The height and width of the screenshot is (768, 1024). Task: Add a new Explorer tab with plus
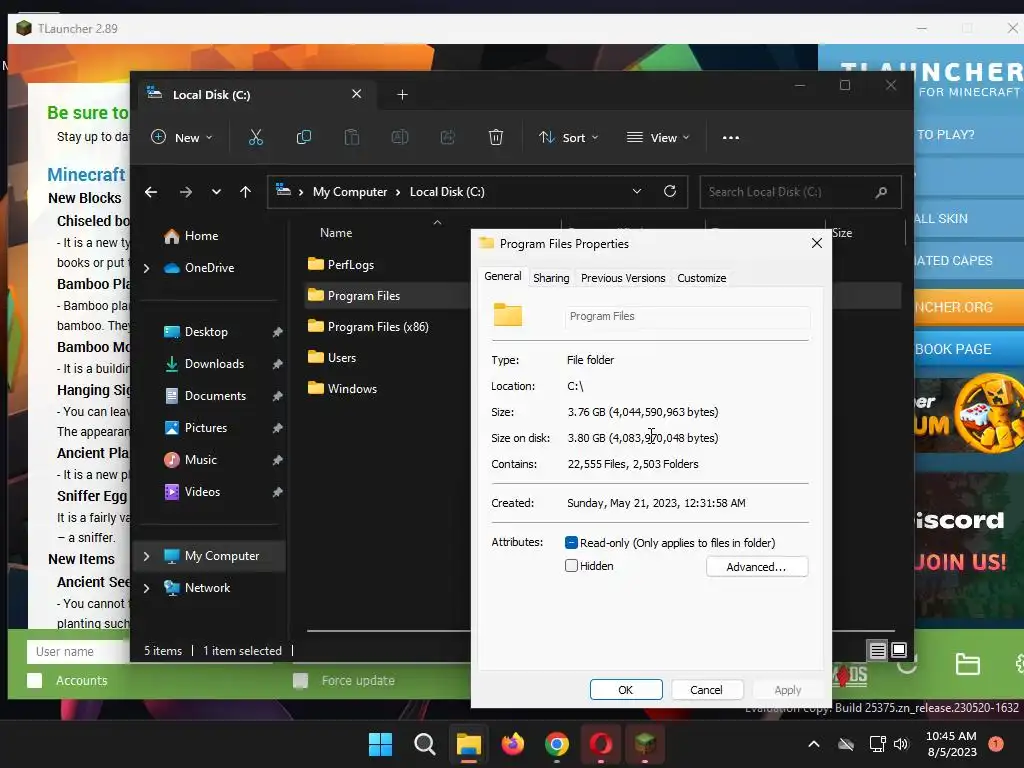(x=402, y=95)
